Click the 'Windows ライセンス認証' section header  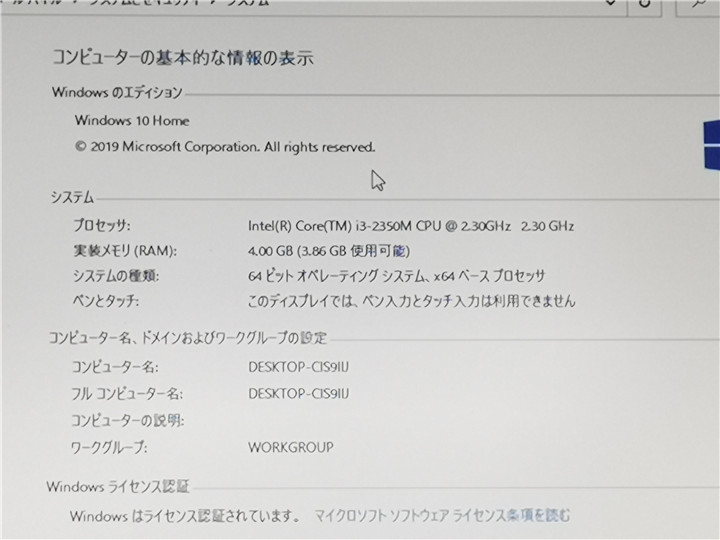point(118,486)
